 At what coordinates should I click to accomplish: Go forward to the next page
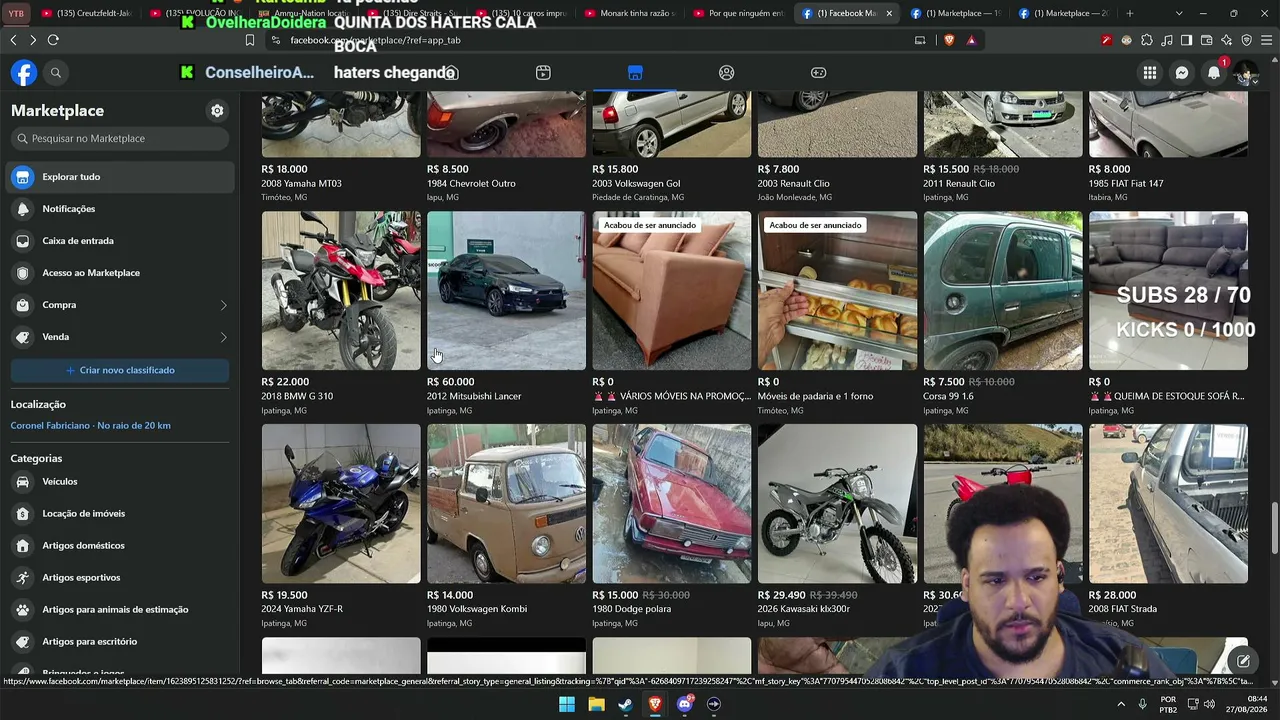coord(33,40)
